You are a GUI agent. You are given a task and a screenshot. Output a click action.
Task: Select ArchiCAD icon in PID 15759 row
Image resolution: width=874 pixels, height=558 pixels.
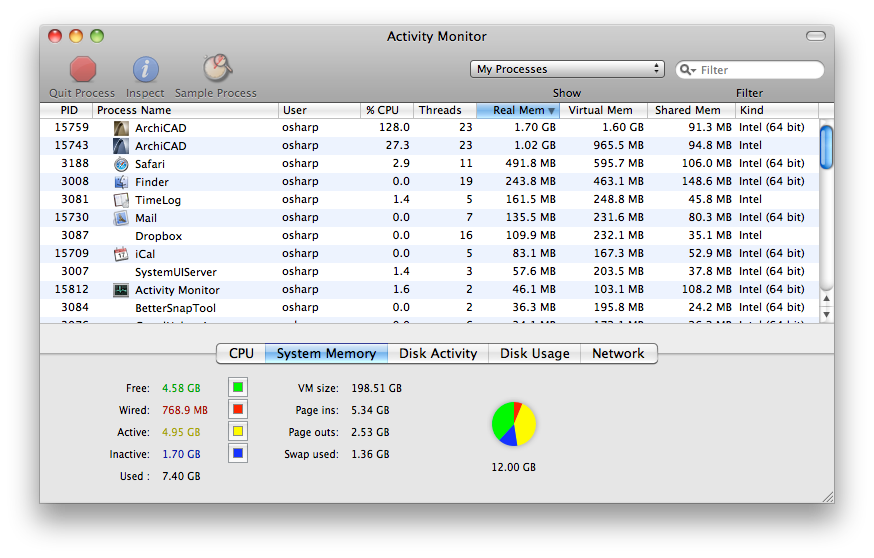[121, 128]
